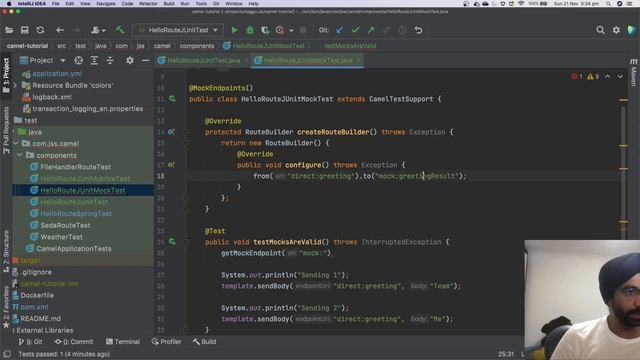This screenshot has width=640, height=360.
Task: Open Dockerfile in project tree
Action: click(37, 295)
